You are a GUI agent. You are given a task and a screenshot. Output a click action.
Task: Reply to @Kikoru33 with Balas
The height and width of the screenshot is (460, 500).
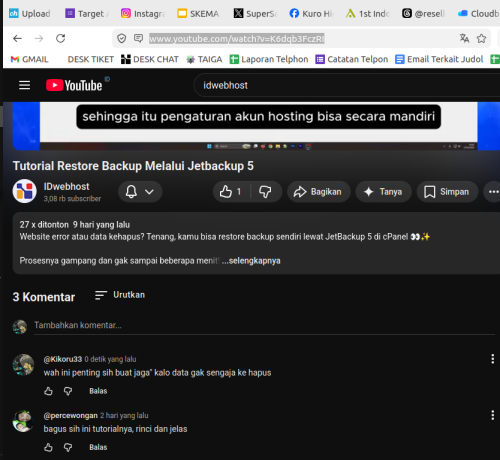[x=98, y=391]
